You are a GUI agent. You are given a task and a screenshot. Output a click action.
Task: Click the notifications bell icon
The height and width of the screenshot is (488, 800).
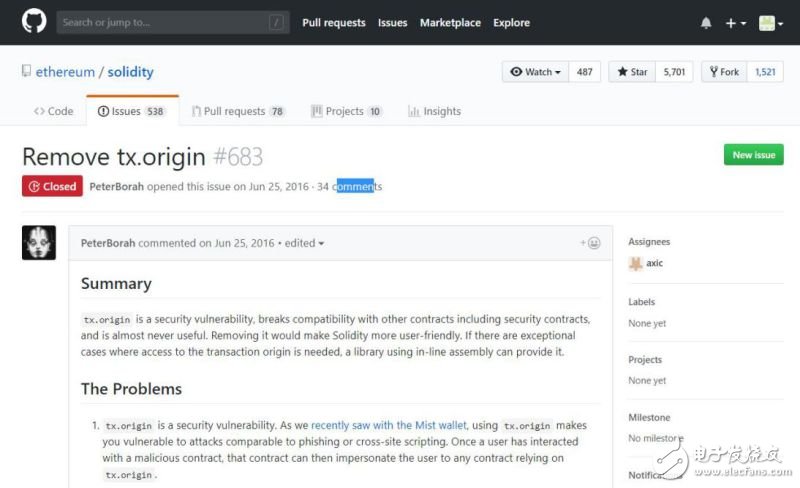coord(706,23)
